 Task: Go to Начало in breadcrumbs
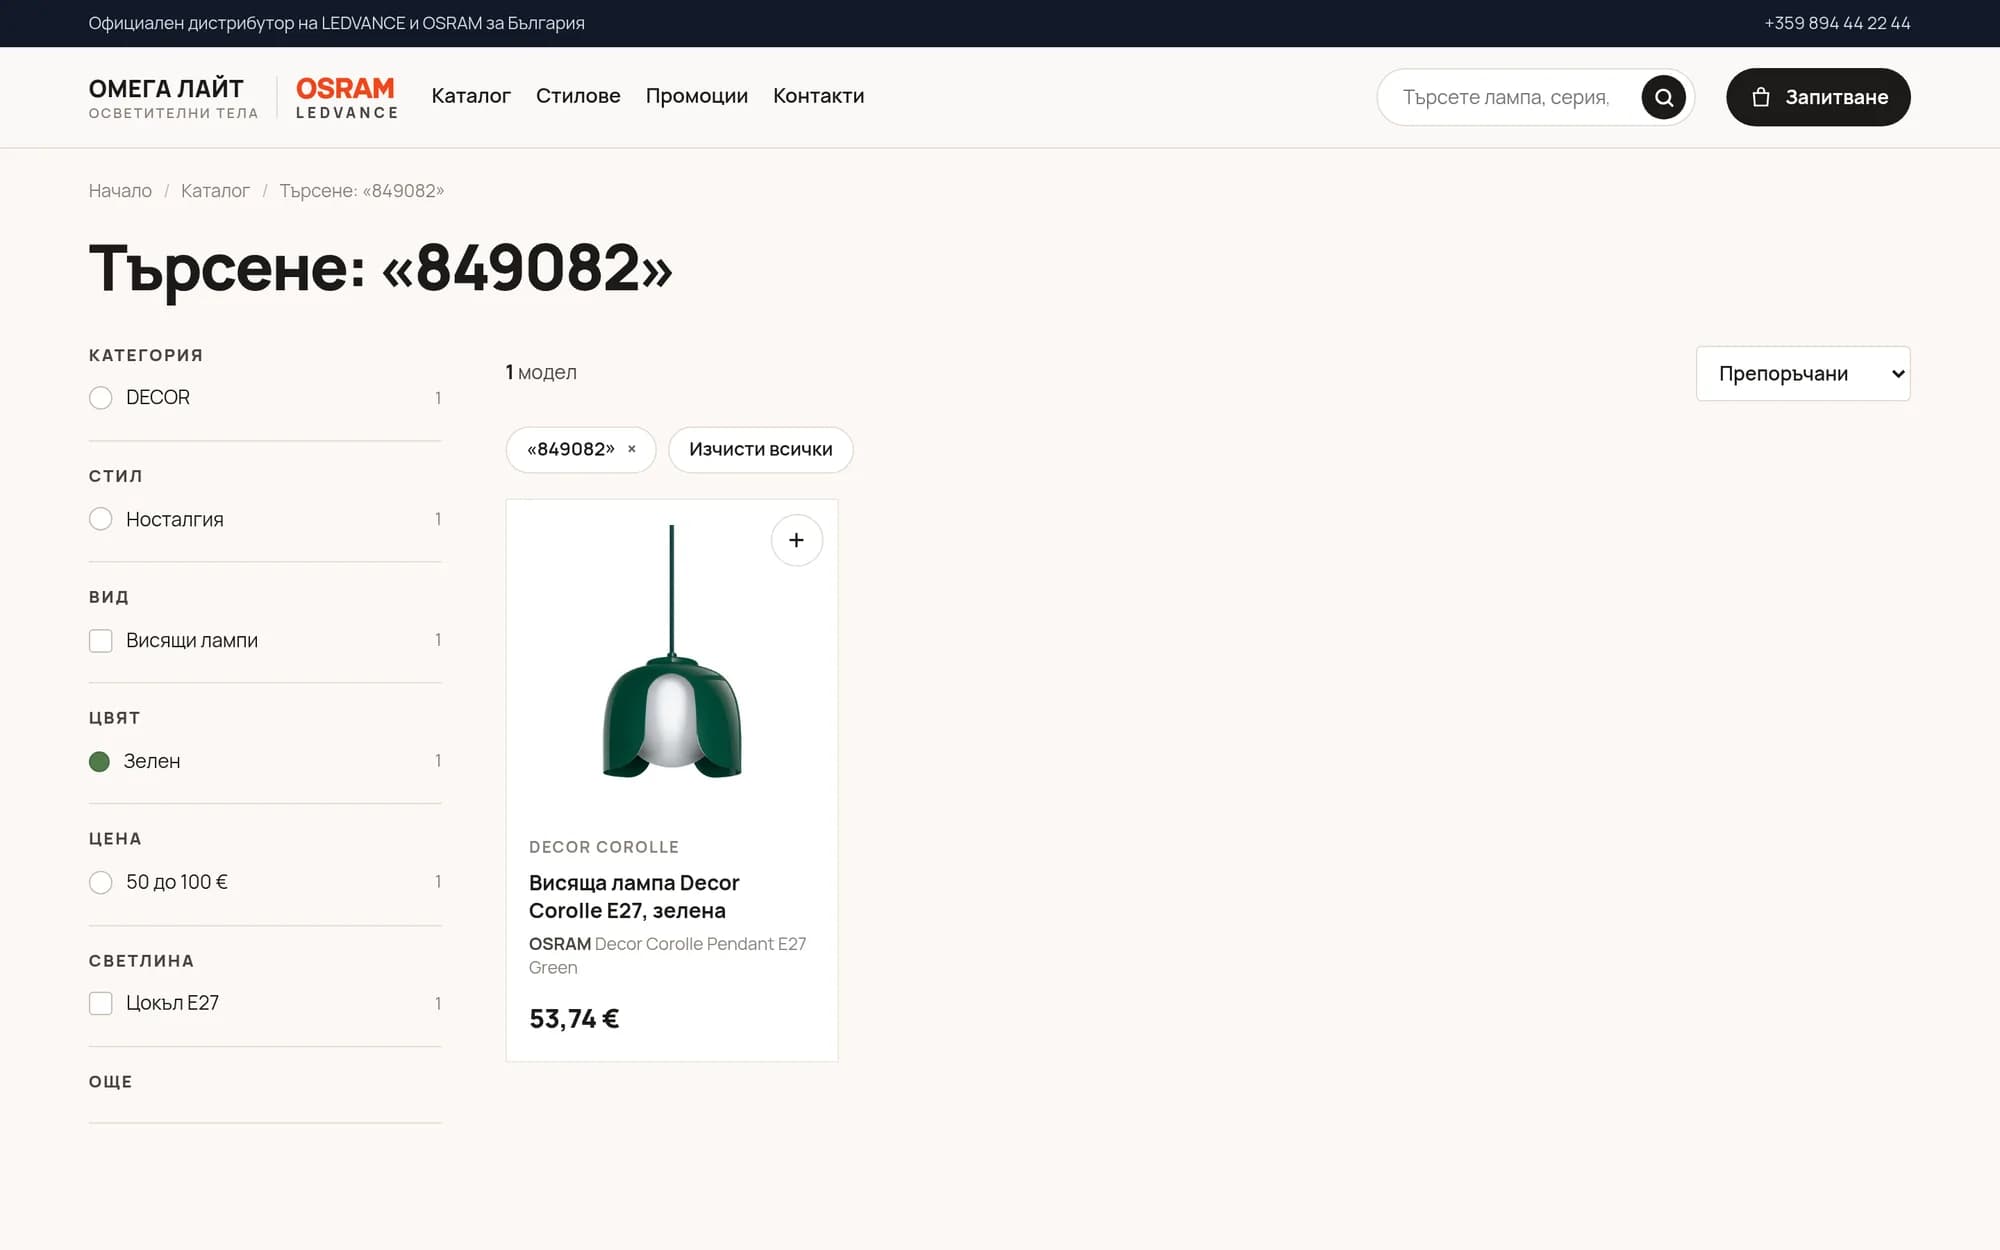point(120,190)
